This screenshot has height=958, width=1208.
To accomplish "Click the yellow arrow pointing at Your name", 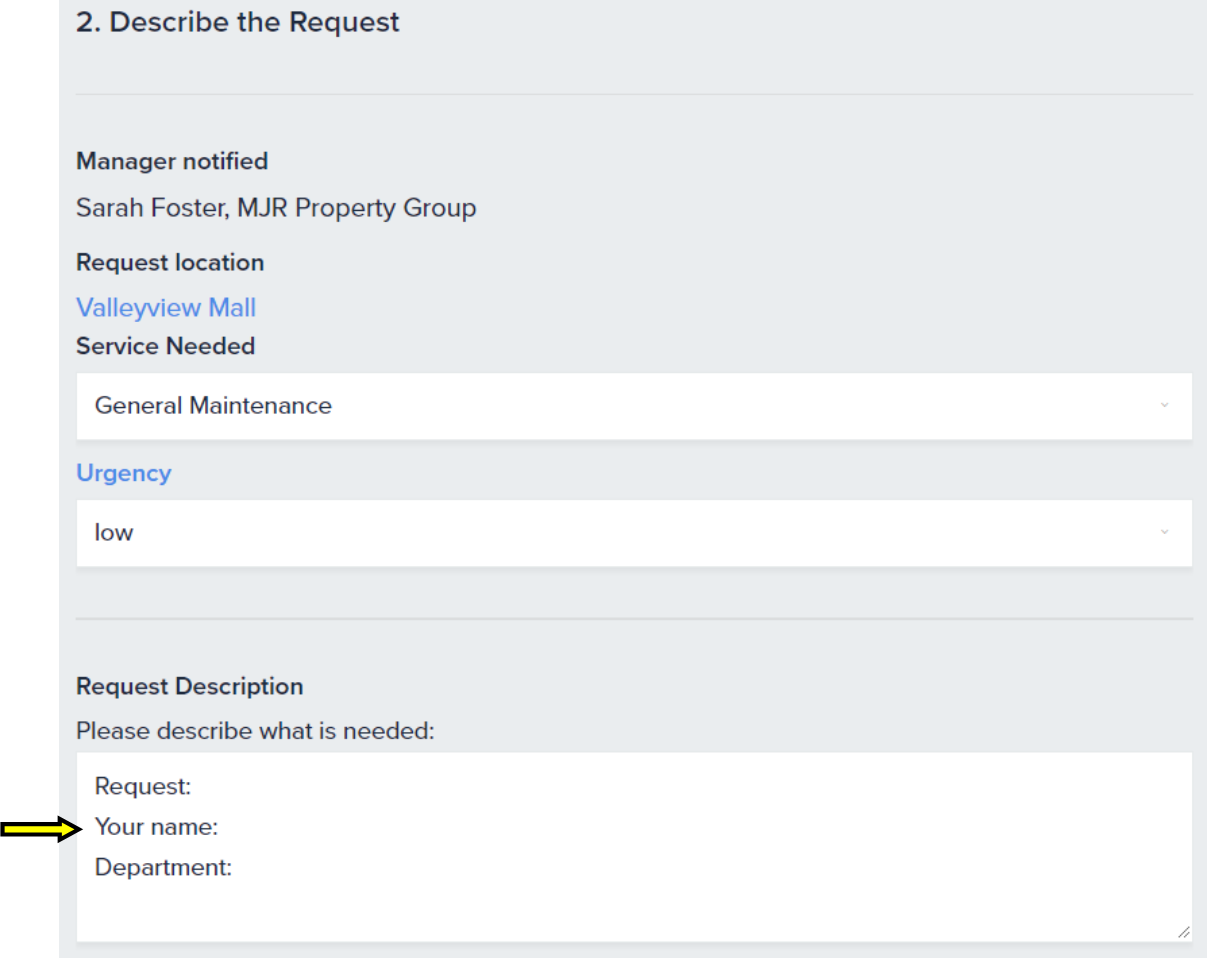I will (x=40, y=829).
